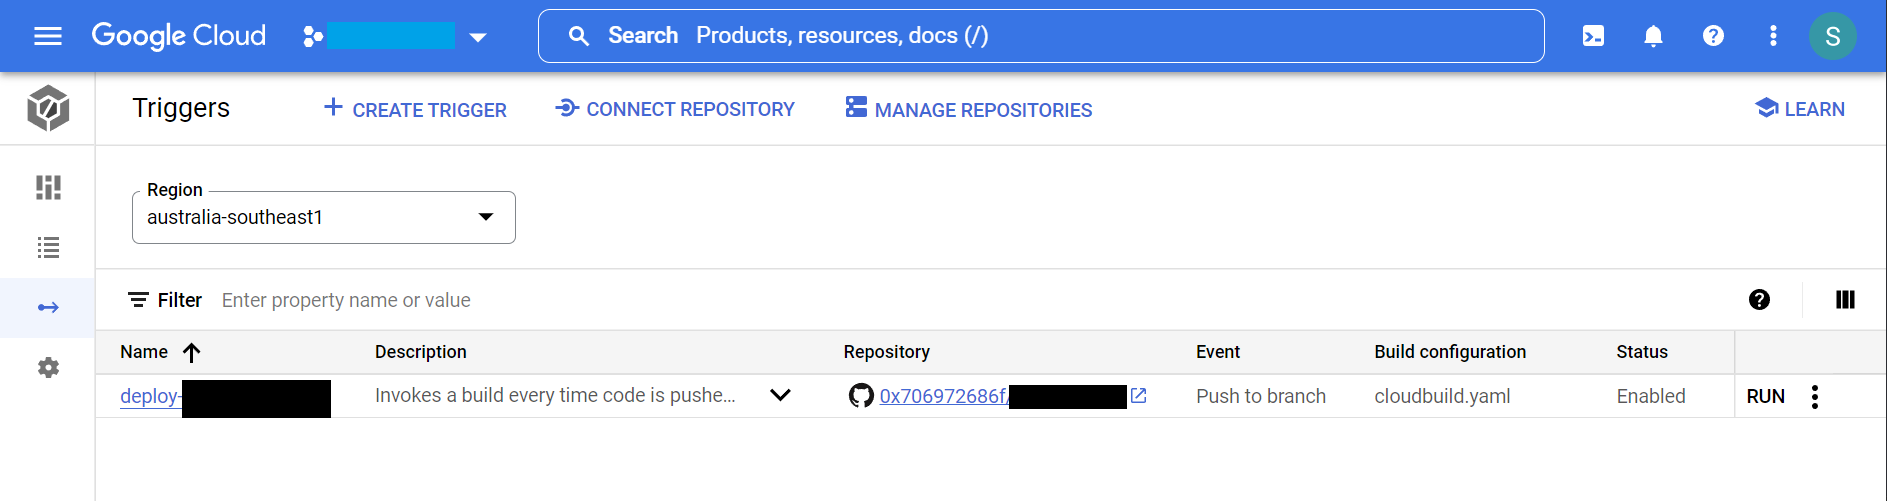The width and height of the screenshot is (1888, 501).
Task: Go to the Dashboard sidebar icon
Action: 47,187
